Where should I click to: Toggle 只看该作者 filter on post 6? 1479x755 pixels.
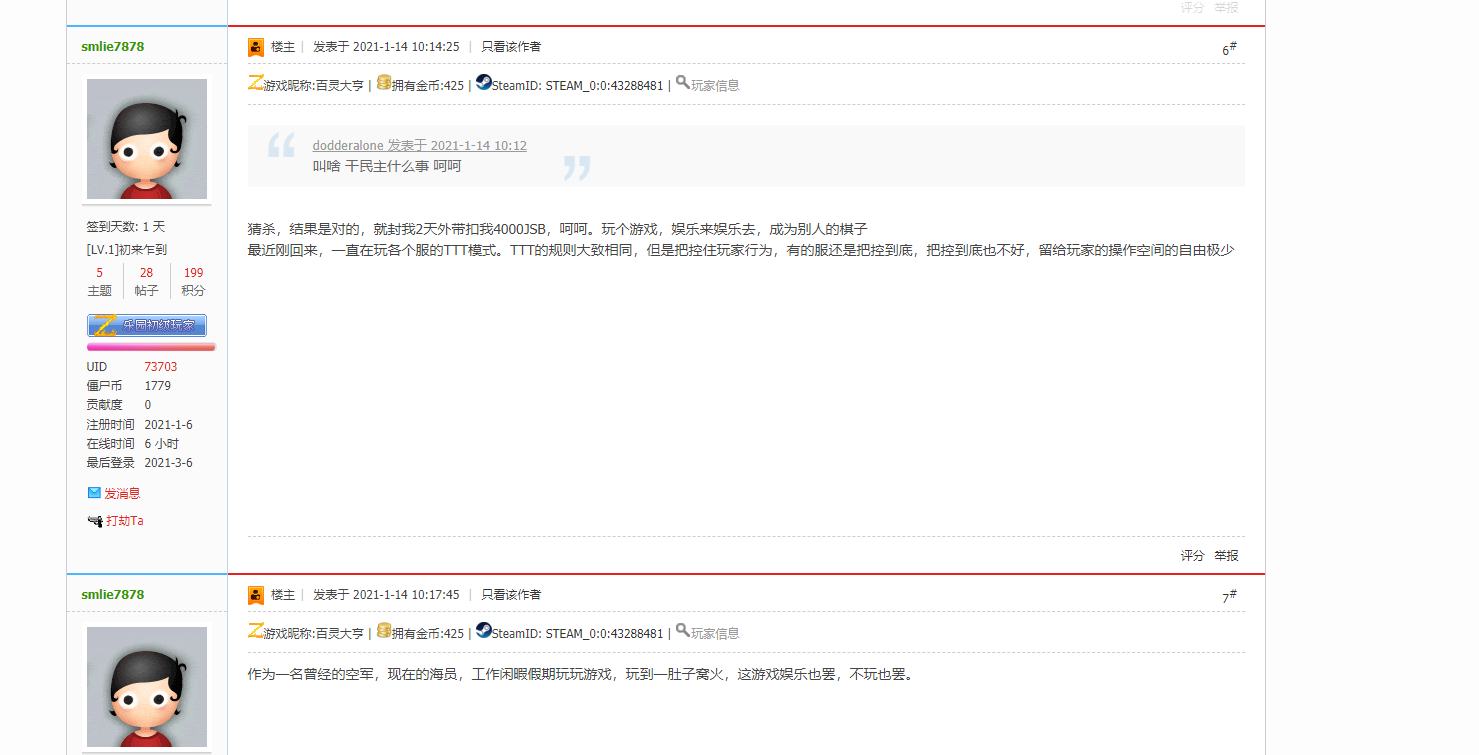pyautogui.click(x=509, y=46)
